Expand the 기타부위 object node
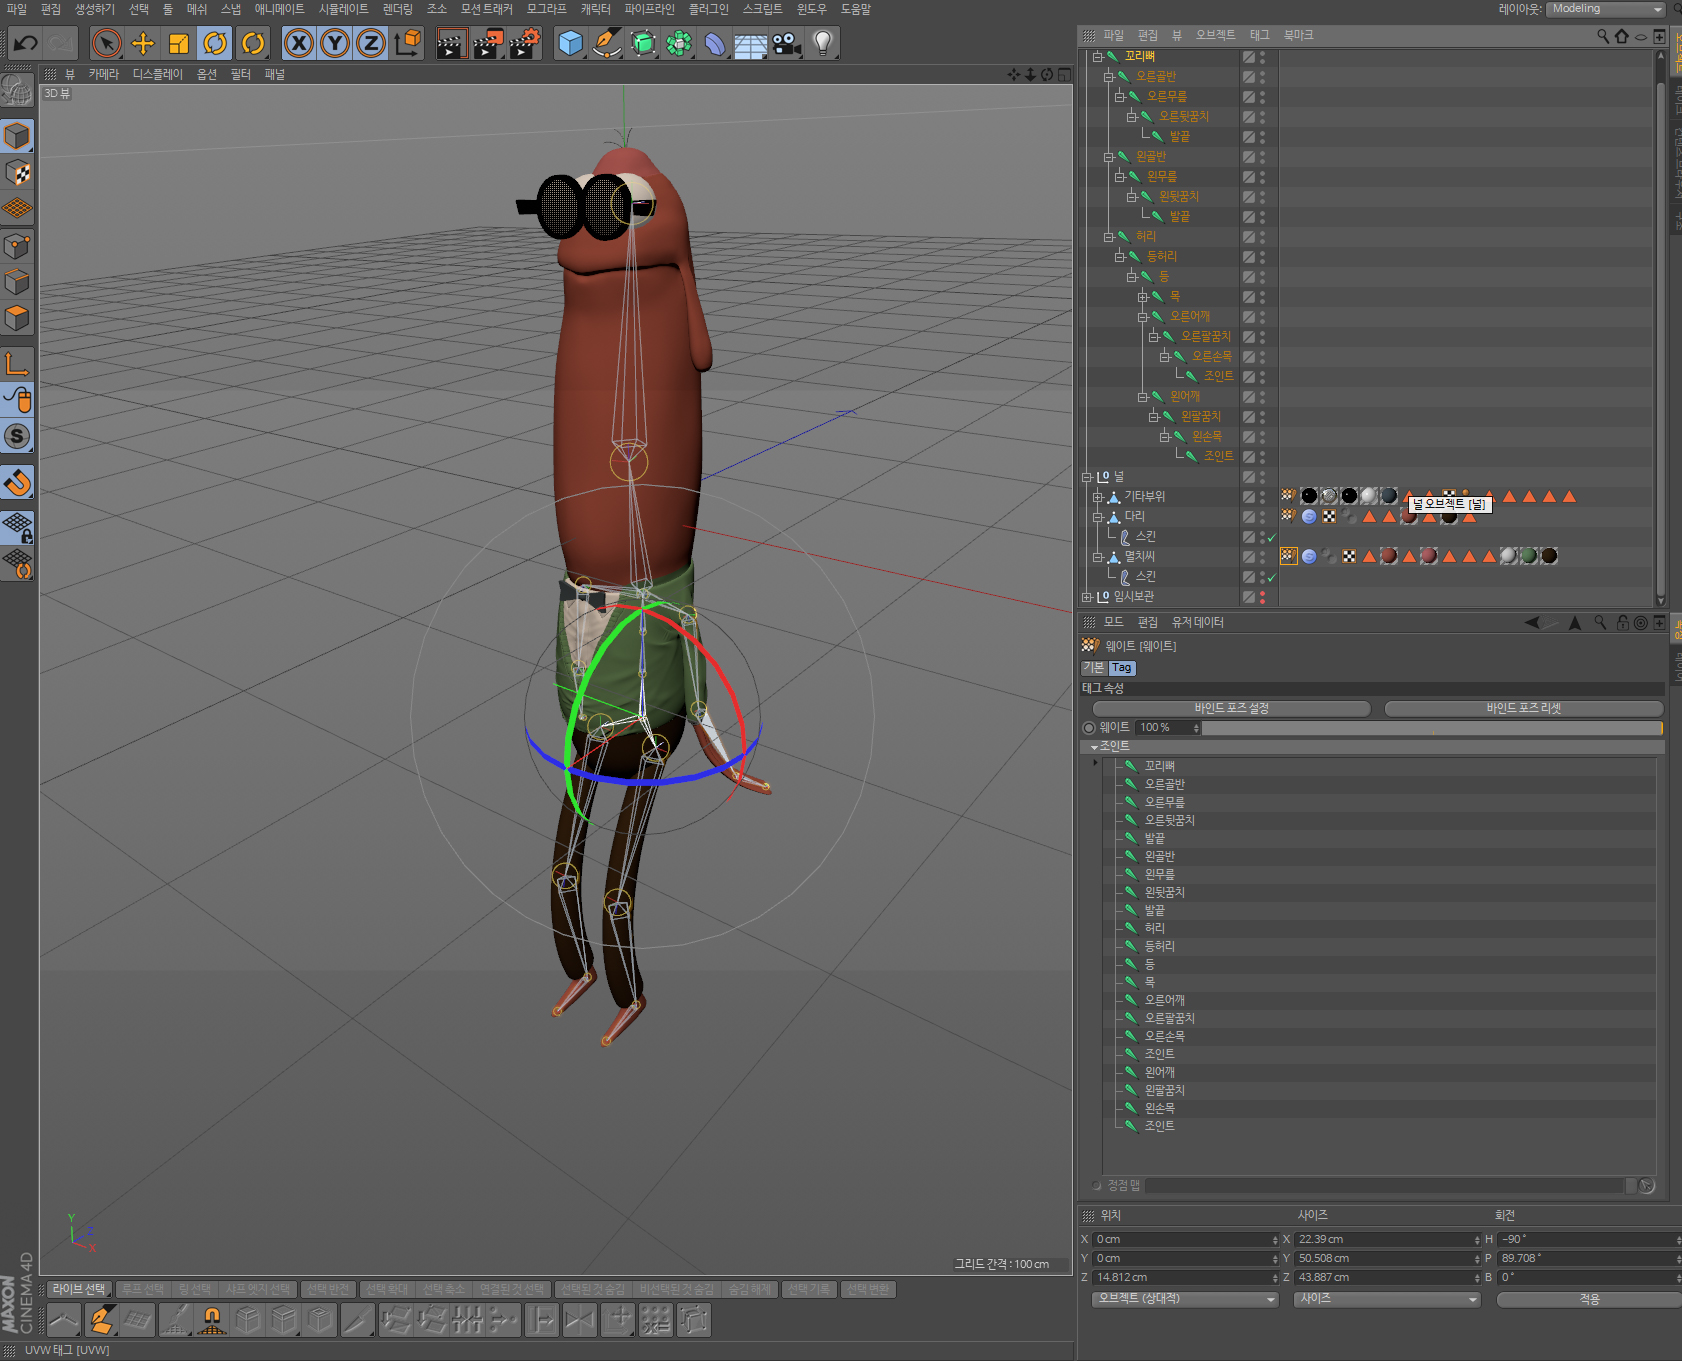The image size is (1682, 1361). [1097, 497]
